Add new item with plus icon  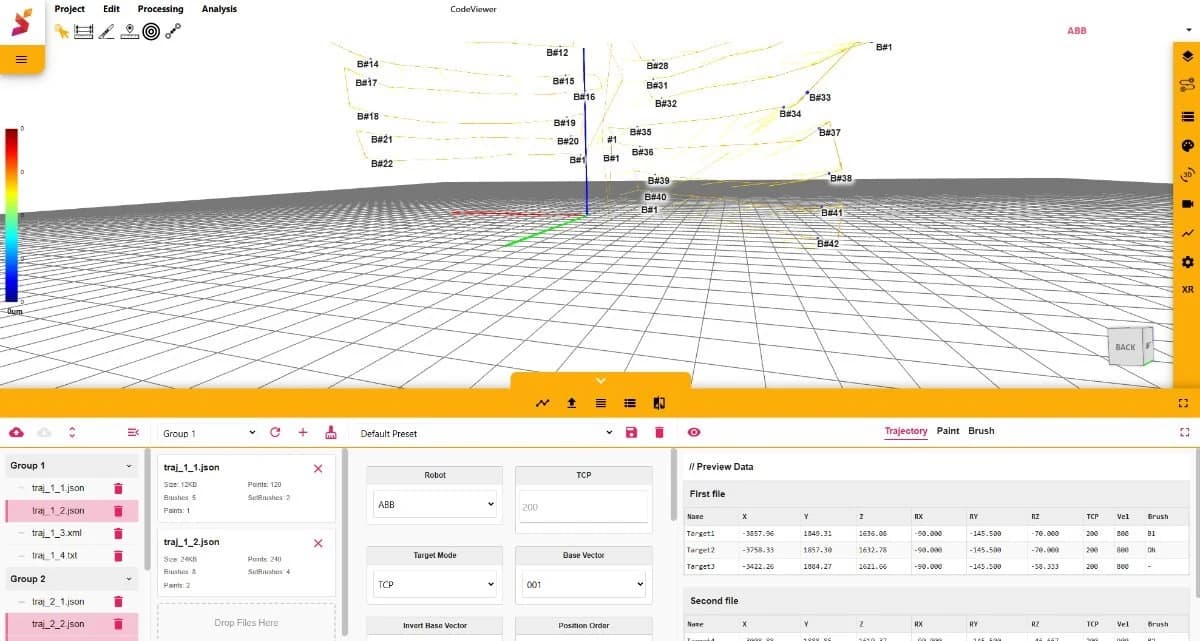coord(303,432)
